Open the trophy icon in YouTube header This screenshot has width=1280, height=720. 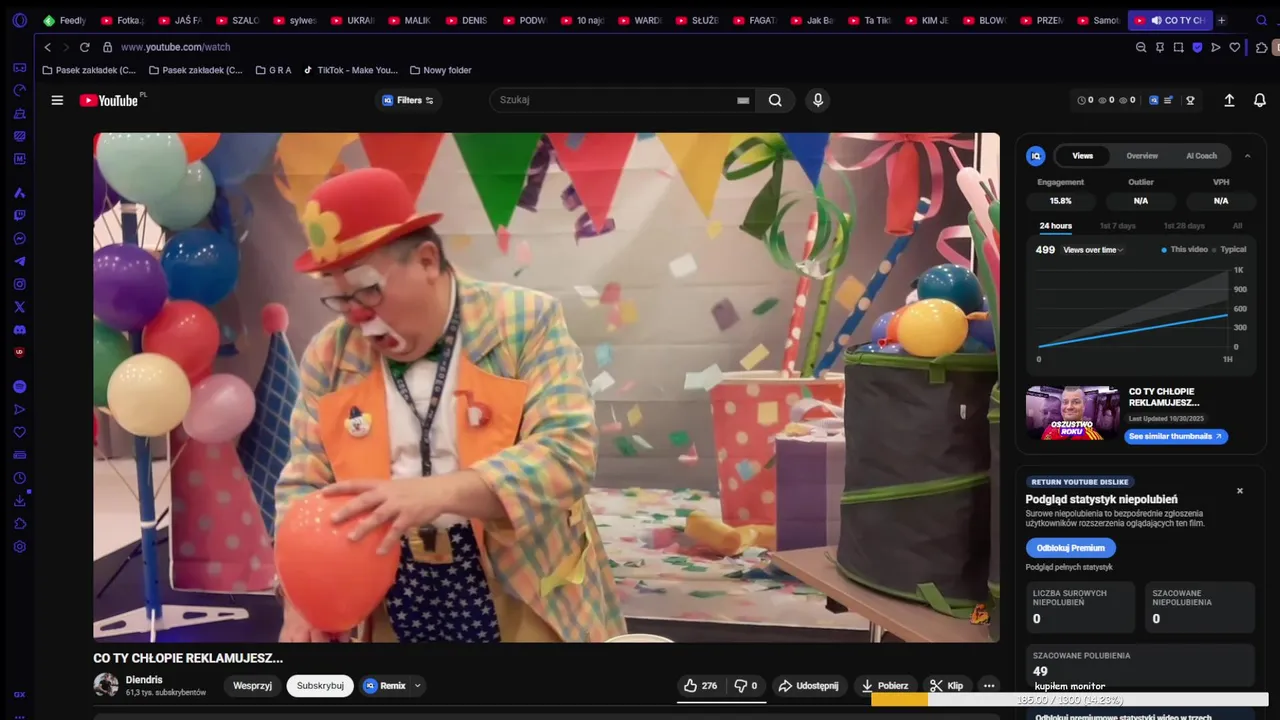coord(1190,100)
